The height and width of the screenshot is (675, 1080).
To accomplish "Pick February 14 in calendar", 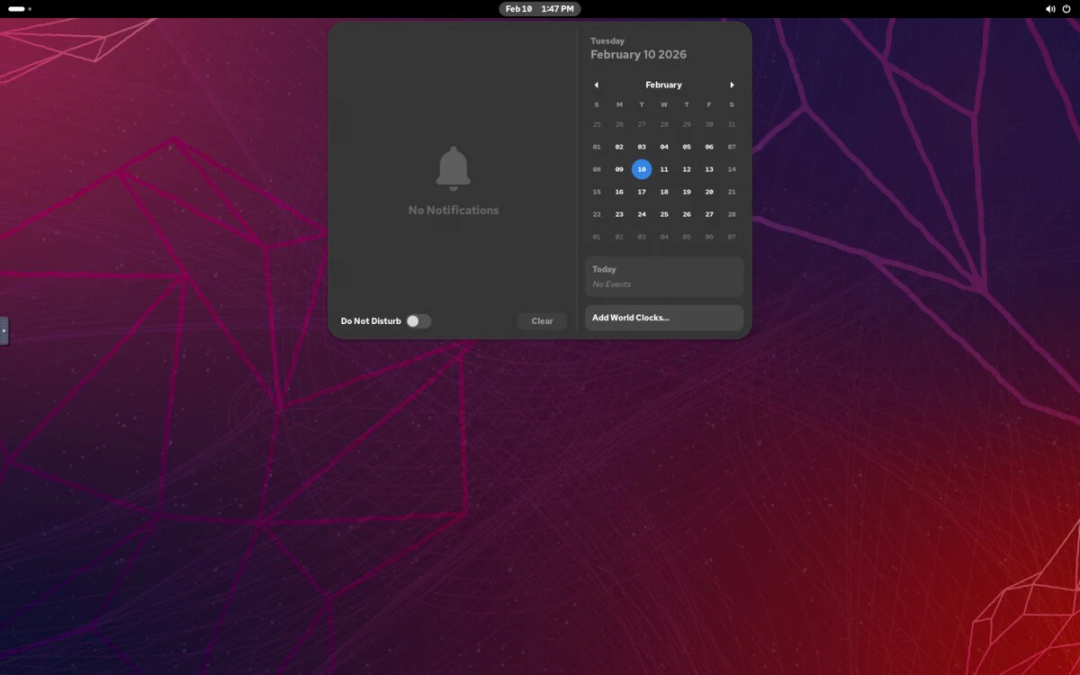I will point(731,169).
